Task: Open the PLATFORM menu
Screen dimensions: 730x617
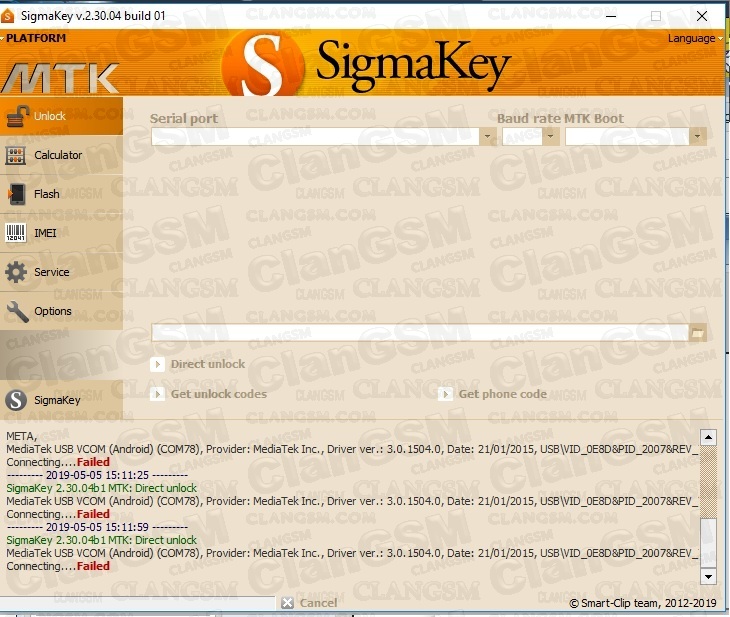Action: pyautogui.click(x=34, y=38)
